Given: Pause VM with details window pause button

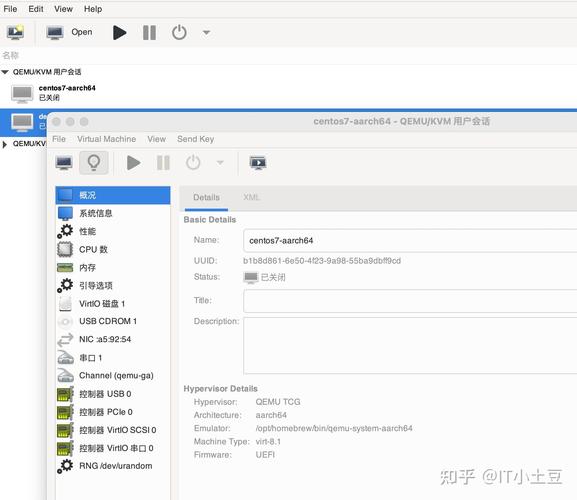Looking at the screenshot, I should pyautogui.click(x=163, y=163).
